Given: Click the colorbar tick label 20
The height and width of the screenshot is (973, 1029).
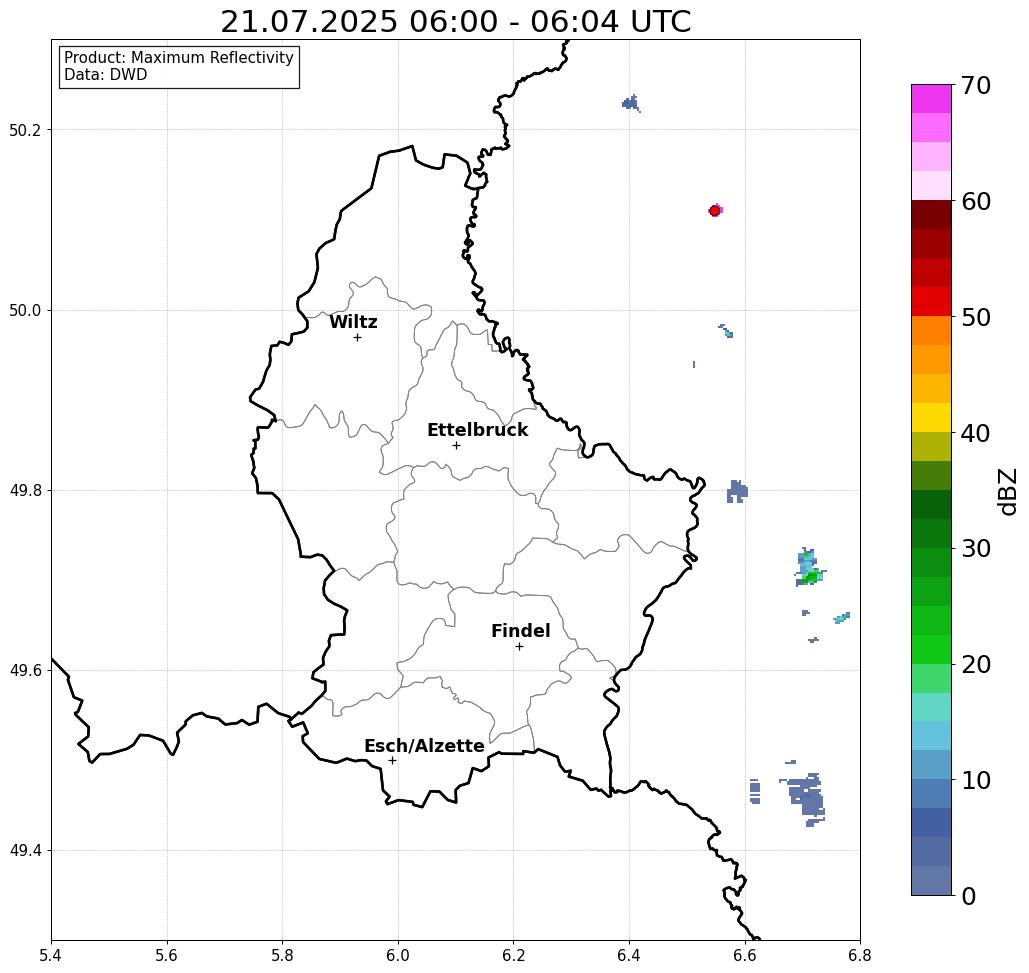Looking at the screenshot, I should [x=976, y=664].
